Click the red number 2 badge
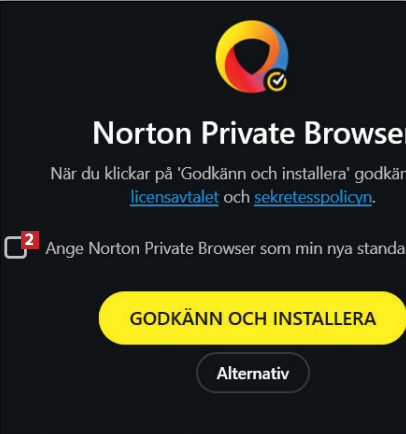The width and height of the screenshot is (406, 434). point(30,240)
